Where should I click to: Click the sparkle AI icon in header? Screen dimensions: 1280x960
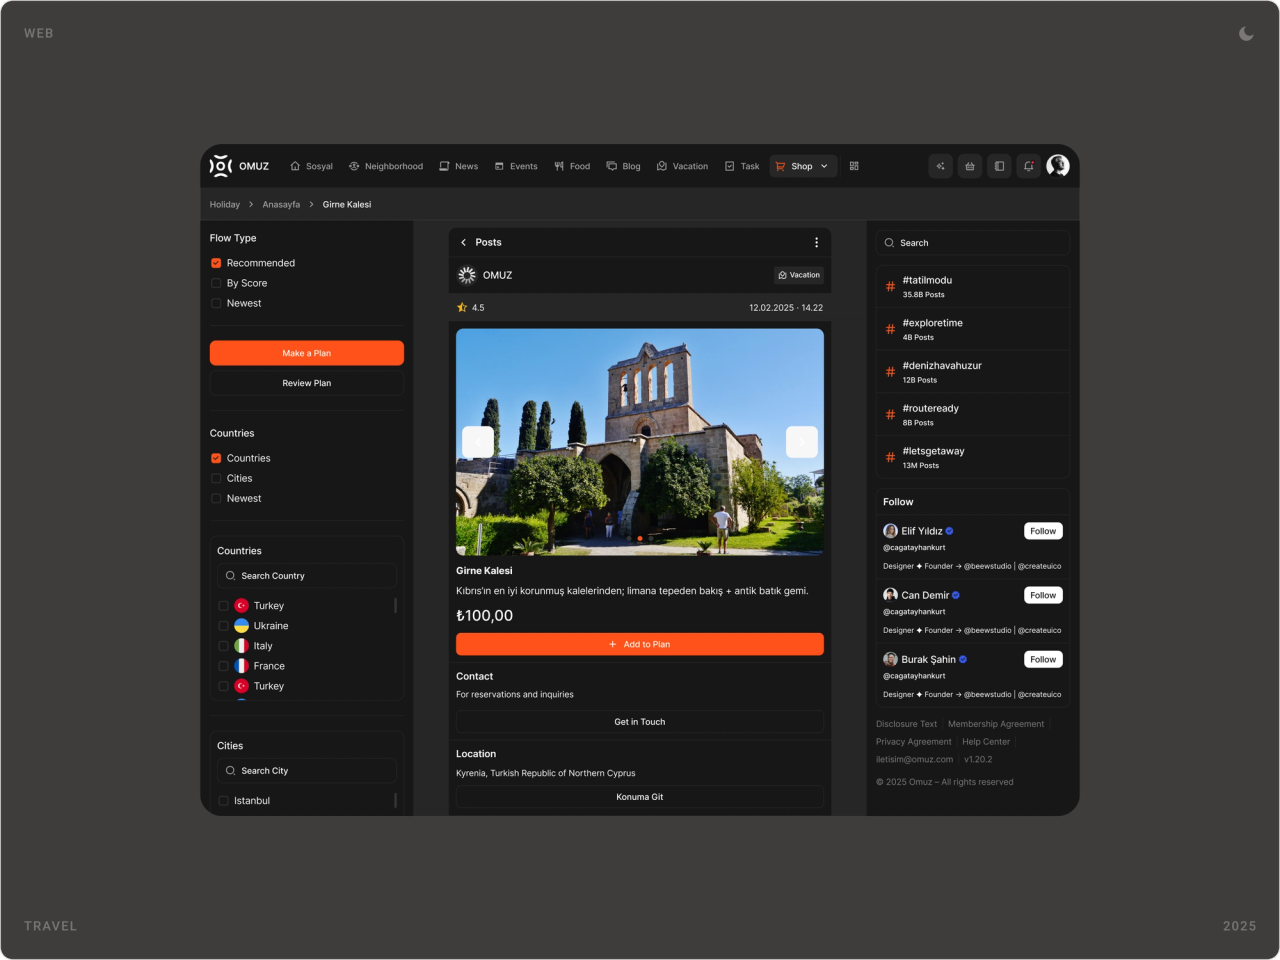[x=940, y=166]
